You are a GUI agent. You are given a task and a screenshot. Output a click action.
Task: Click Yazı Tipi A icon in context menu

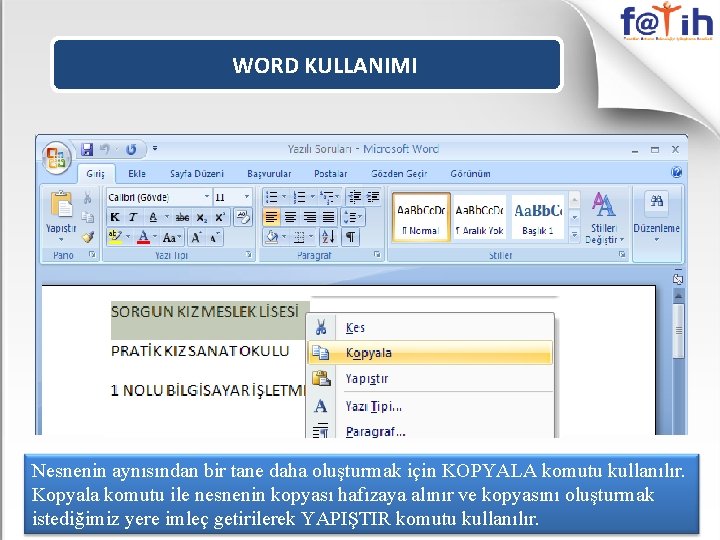tap(321, 406)
